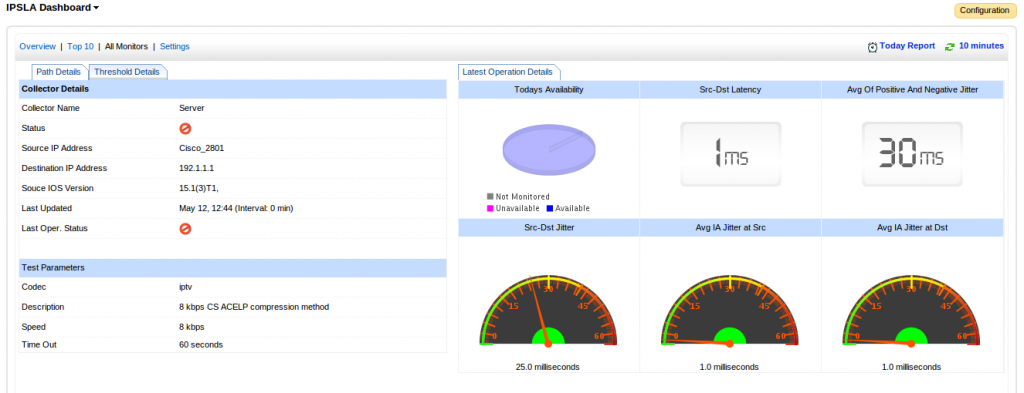1024x393 pixels.
Task: Click the collector name value Server
Action: [x=192, y=108]
